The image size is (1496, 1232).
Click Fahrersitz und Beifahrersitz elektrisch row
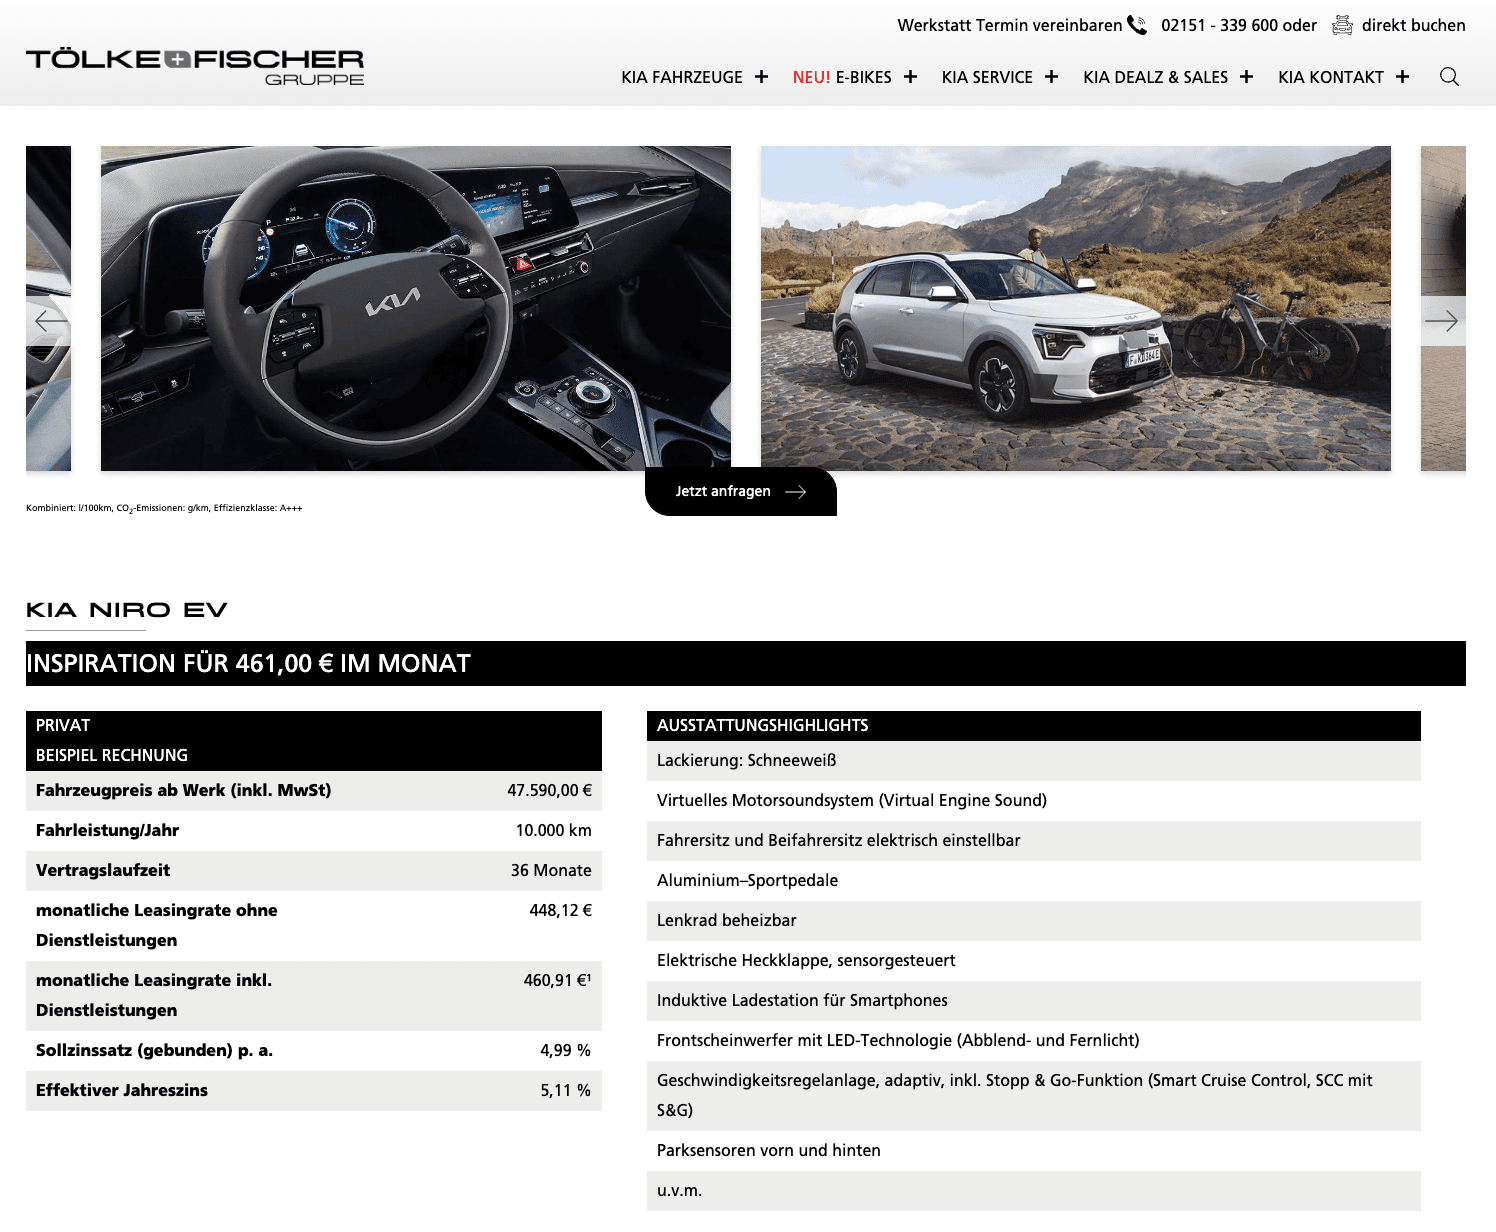click(x=1034, y=840)
